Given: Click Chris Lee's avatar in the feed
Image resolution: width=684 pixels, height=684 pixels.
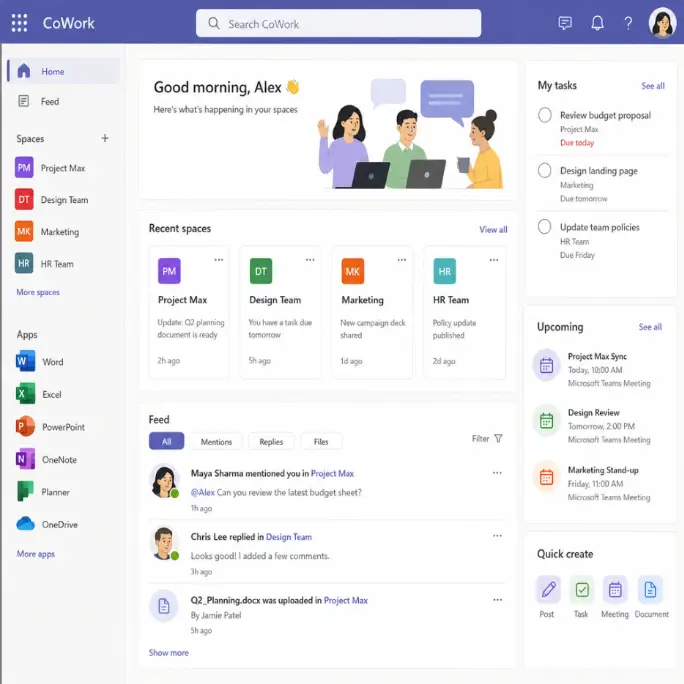Looking at the screenshot, I should 164,544.
